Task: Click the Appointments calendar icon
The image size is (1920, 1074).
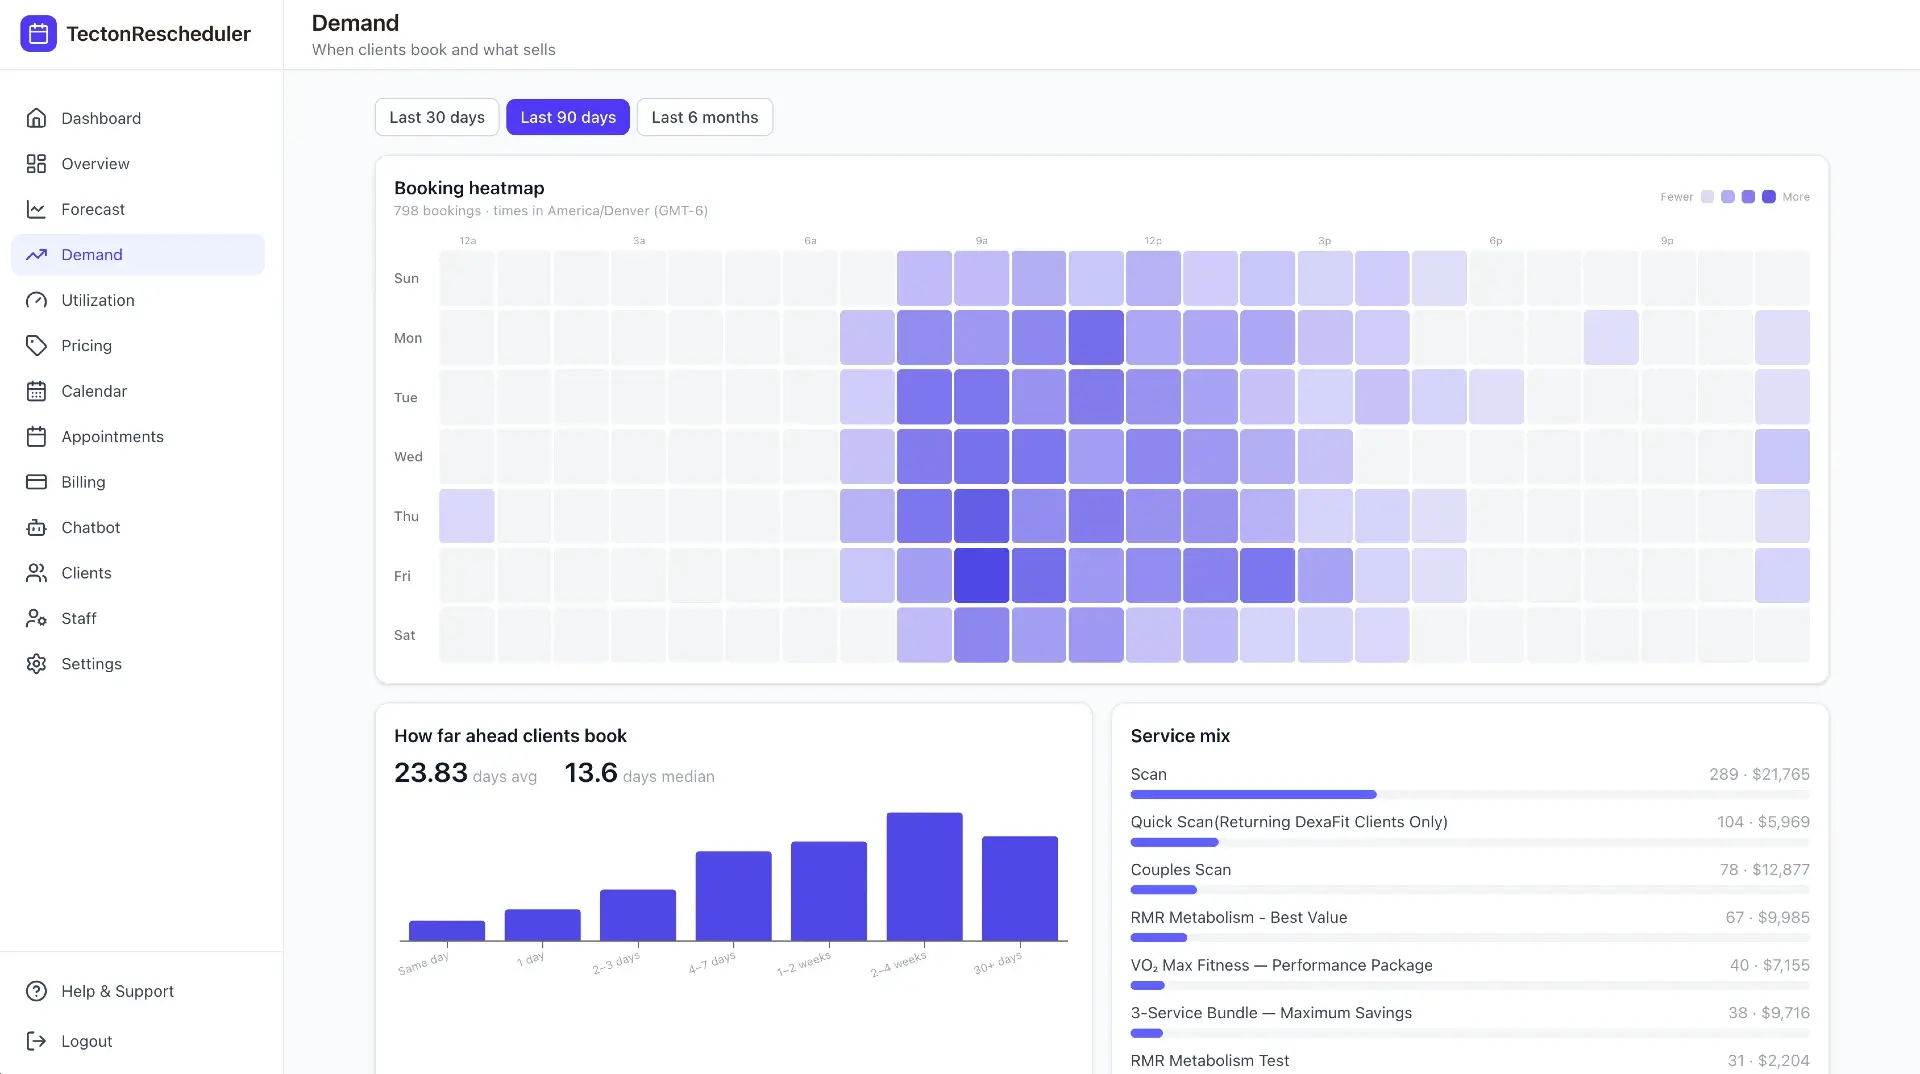Action: tap(37, 437)
